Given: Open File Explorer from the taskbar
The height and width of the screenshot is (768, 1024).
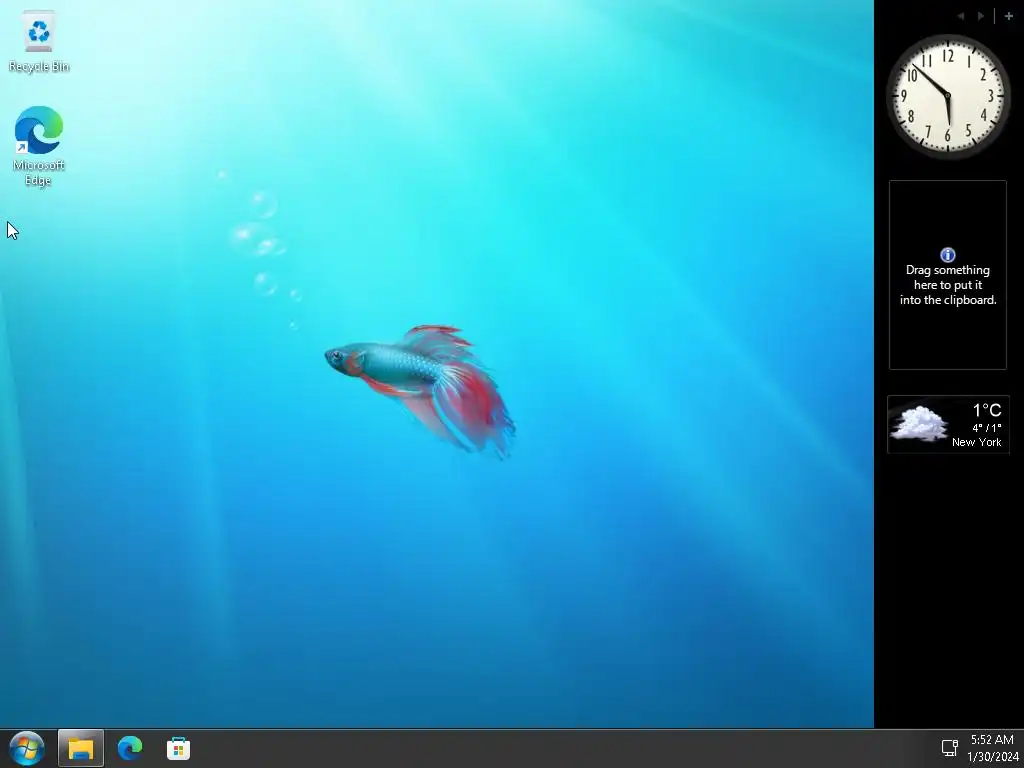Looking at the screenshot, I should 81,748.
